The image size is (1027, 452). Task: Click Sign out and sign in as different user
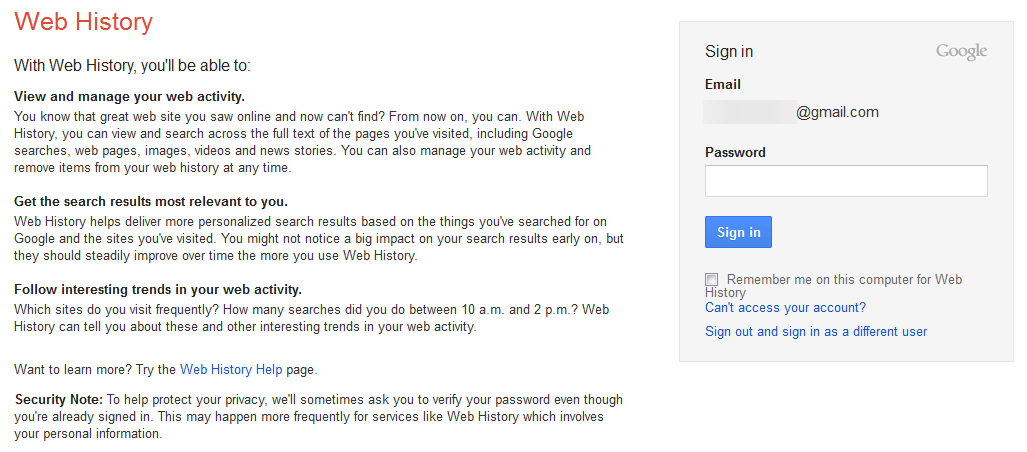coord(816,331)
